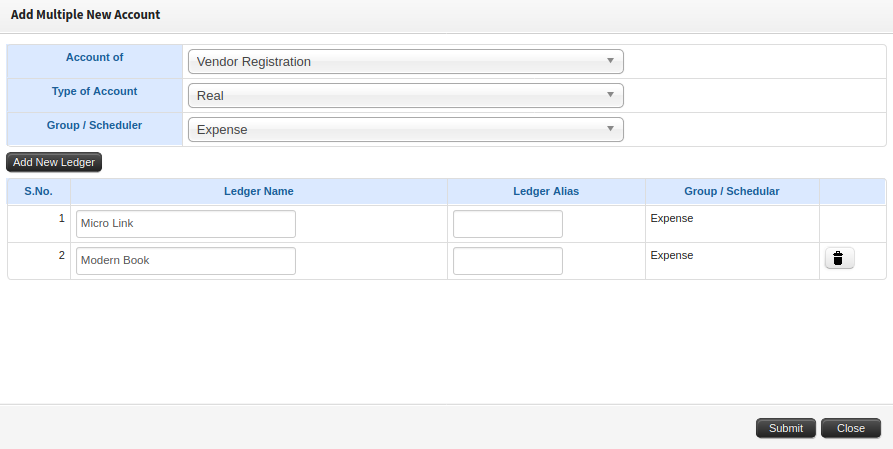This screenshot has width=893, height=449.
Task: Click the Ledger Alias field in row 2
Action: 507,261
